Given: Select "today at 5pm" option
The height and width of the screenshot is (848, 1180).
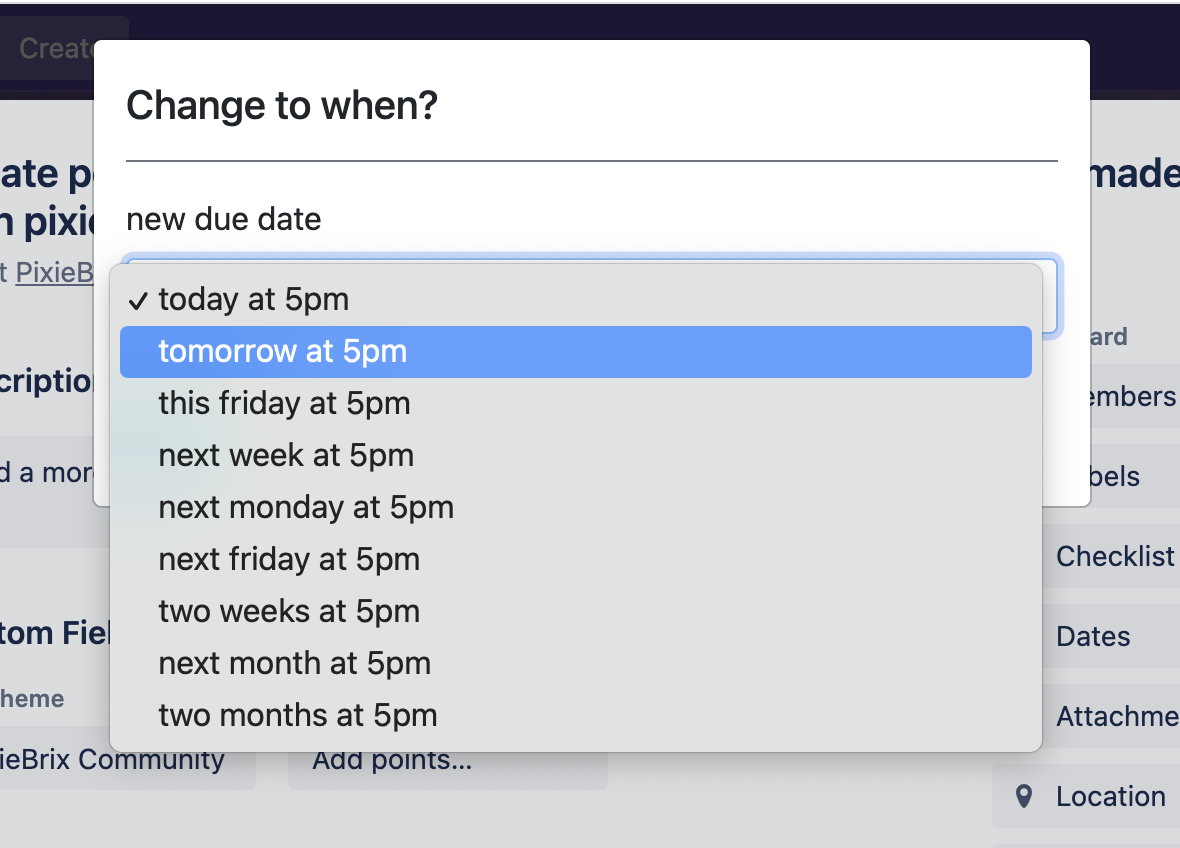Looking at the screenshot, I should click(254, 299).
